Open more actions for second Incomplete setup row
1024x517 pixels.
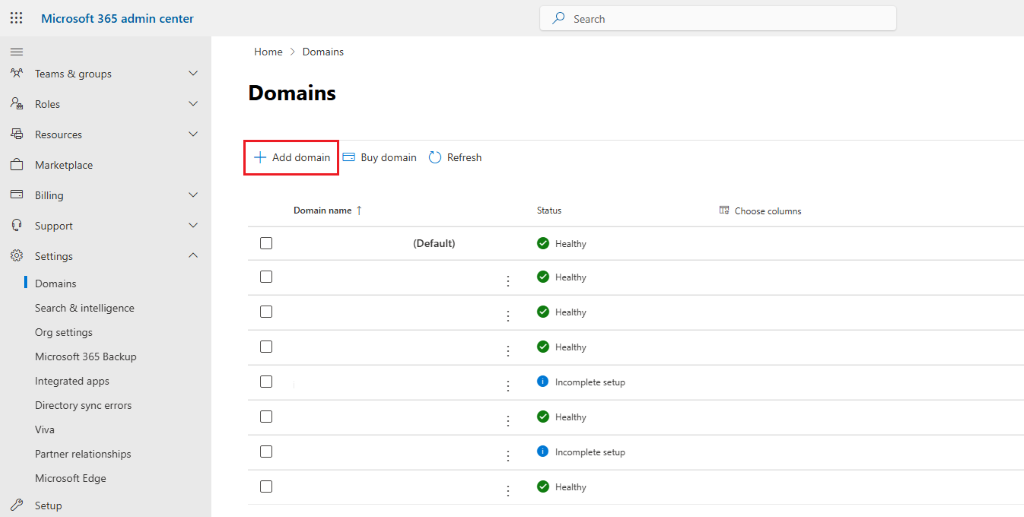click(x=507, y=456)
